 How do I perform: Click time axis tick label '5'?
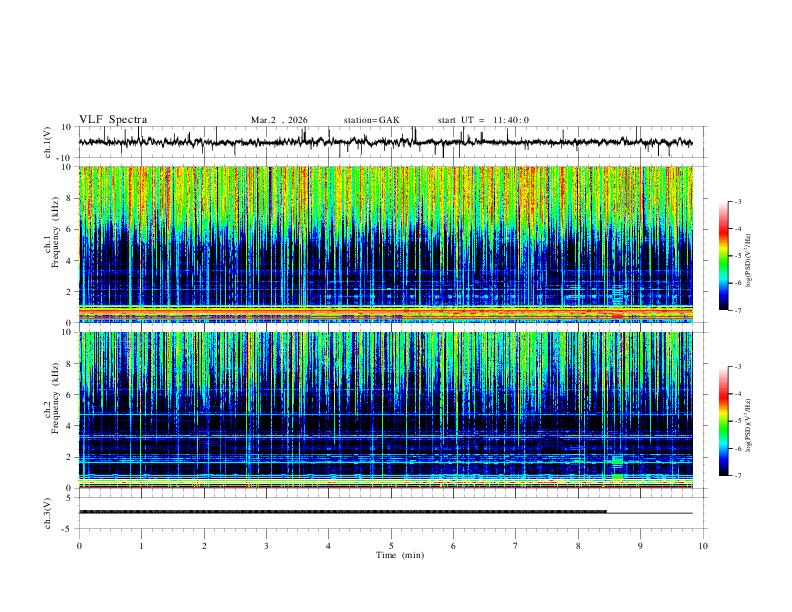(391, 546)
